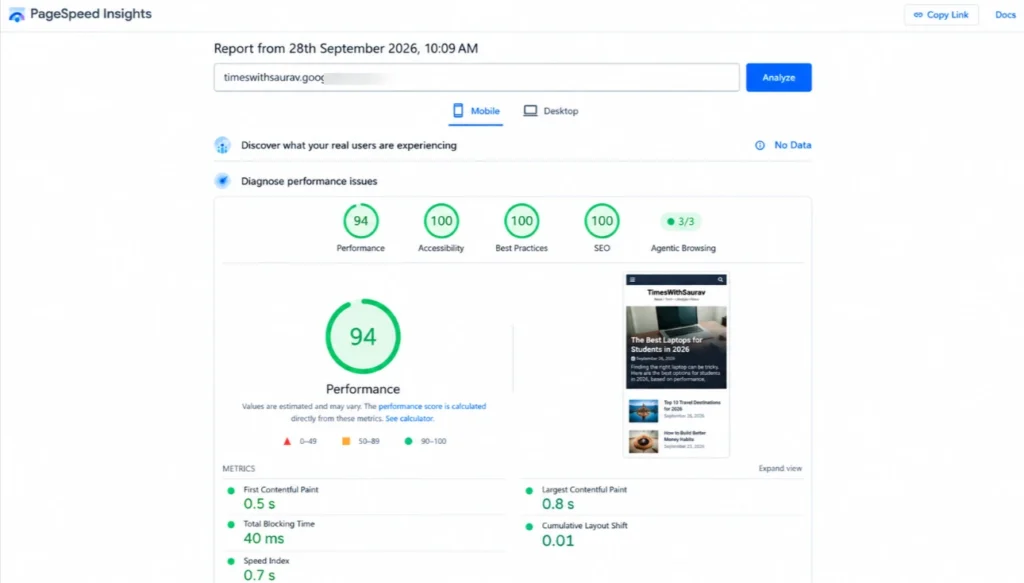Click the green dot beside Total Blocking Time
Viewport: 1024px width, 583px height.
click(x=231, y=524)
